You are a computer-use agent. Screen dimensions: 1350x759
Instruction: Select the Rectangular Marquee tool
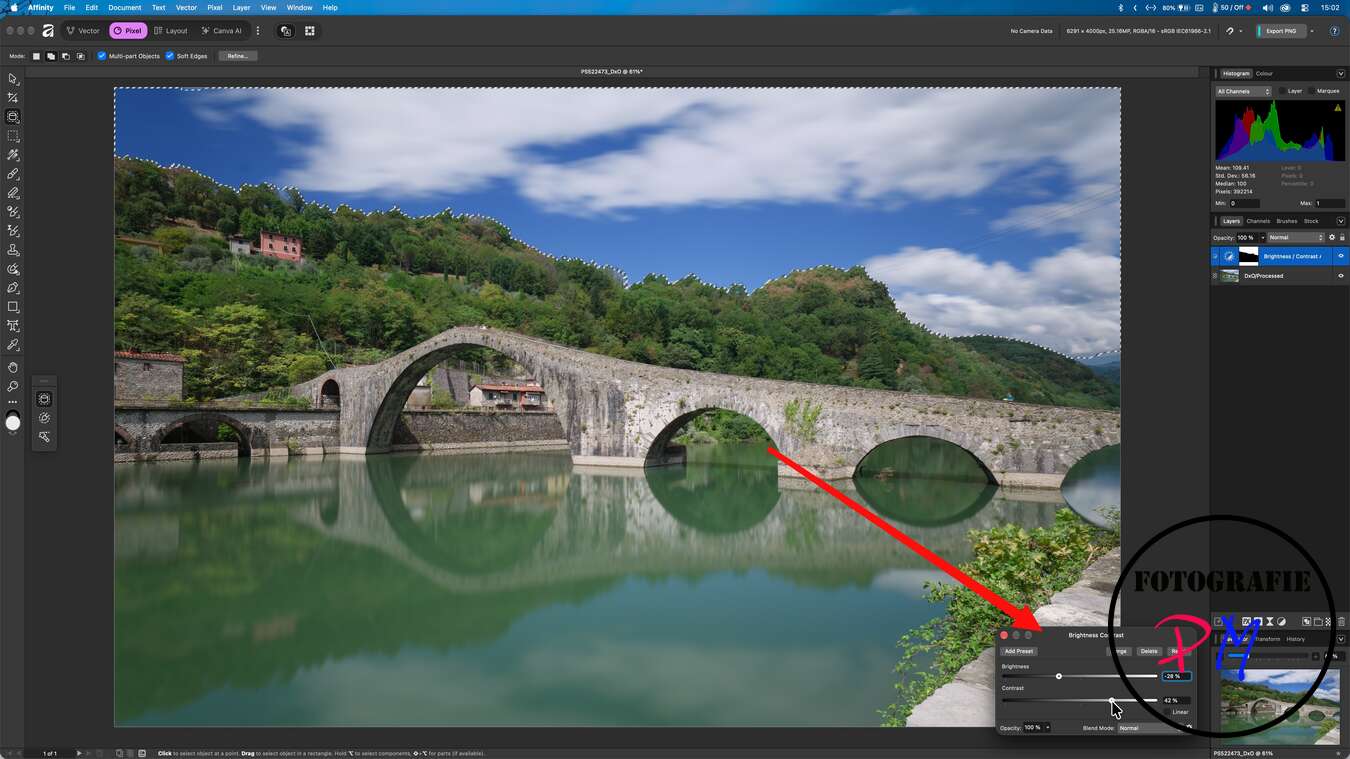pyautogui.click(x=13, y=136)
